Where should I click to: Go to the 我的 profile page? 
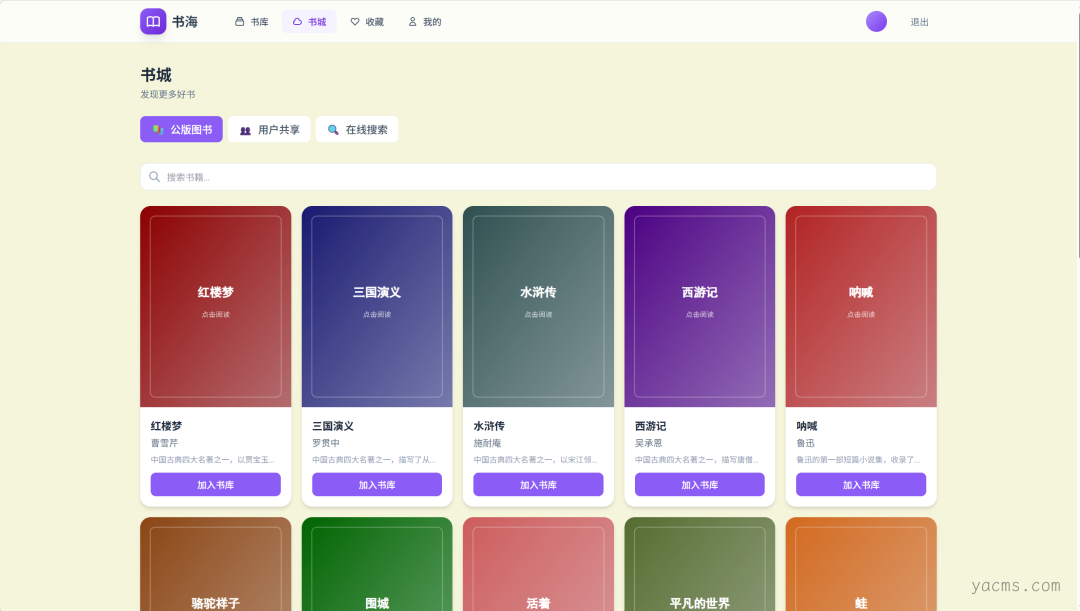(424, 22)
